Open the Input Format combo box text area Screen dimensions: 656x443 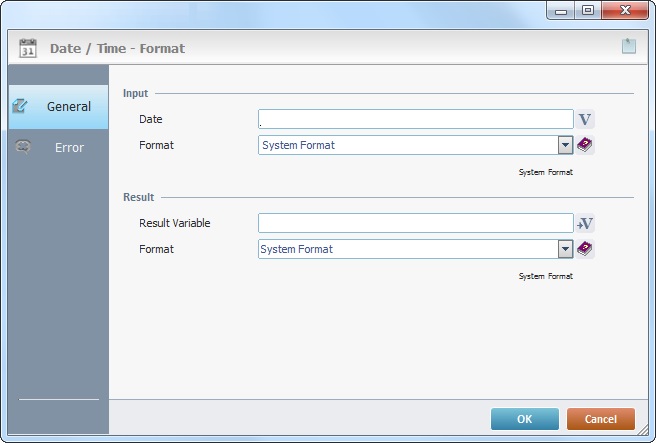point(407,145)
